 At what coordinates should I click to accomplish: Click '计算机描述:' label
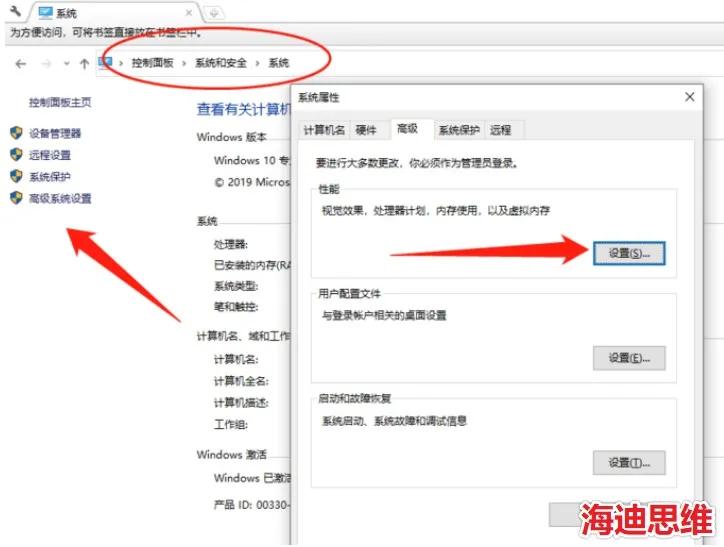click(x=241, y=403)
